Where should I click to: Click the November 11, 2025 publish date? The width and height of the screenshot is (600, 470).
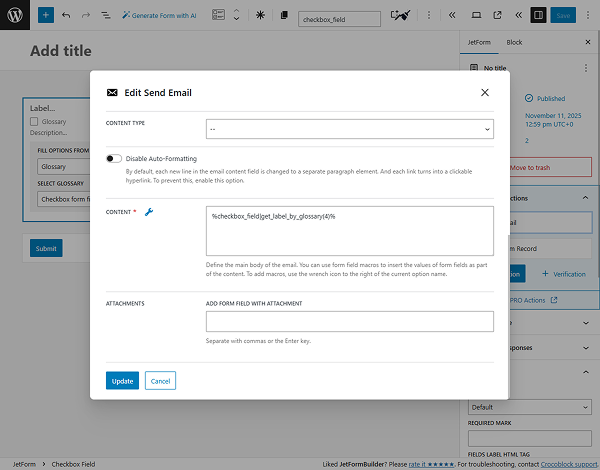pyautogui.click(x=553, y=120)
